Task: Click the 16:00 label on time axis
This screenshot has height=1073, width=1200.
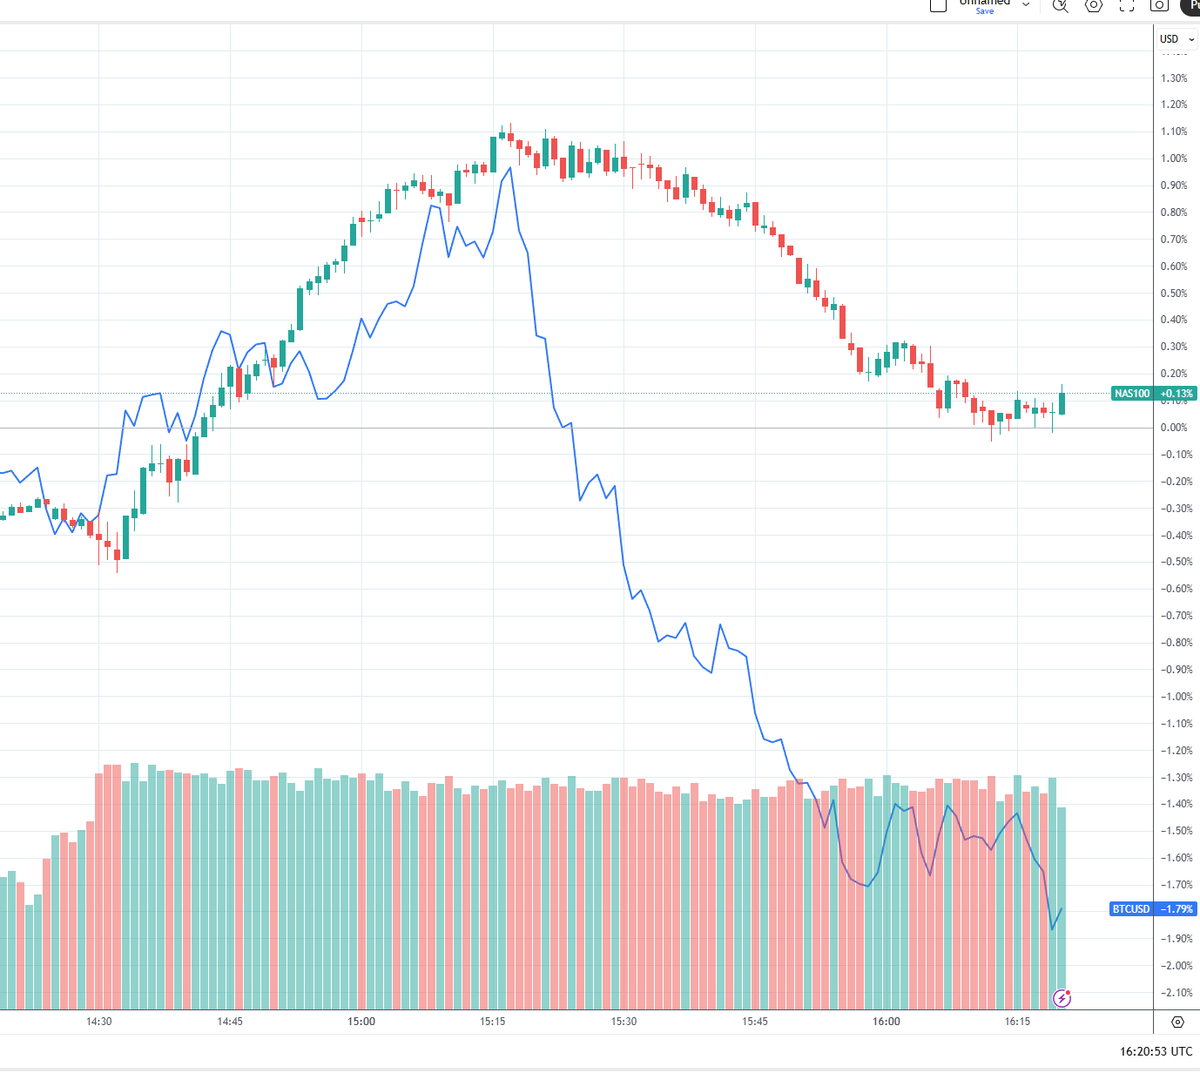Action: pos(886,1022)
